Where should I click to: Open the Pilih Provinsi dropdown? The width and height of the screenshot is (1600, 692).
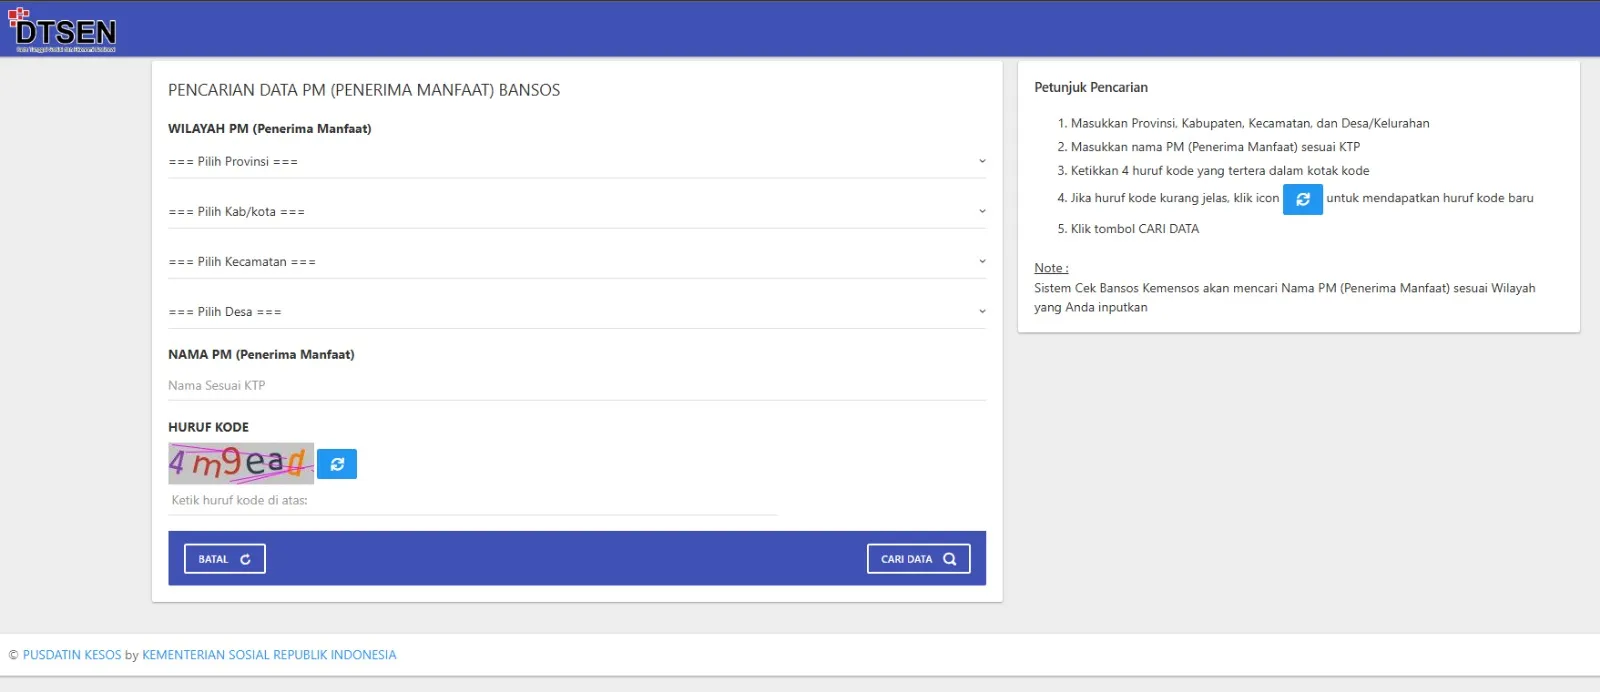coord(576,162)
